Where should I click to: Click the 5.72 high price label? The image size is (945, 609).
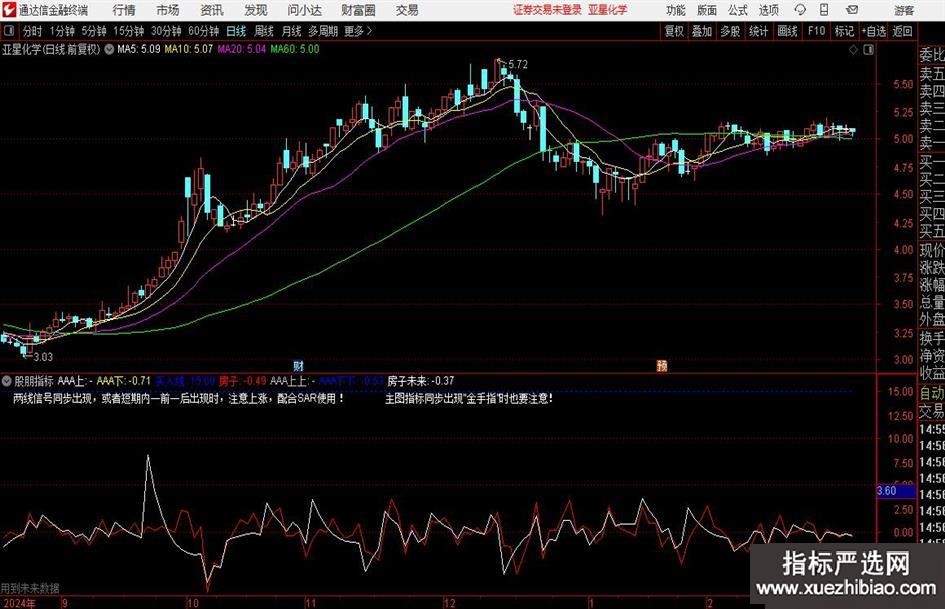click(x=518, y=65)
